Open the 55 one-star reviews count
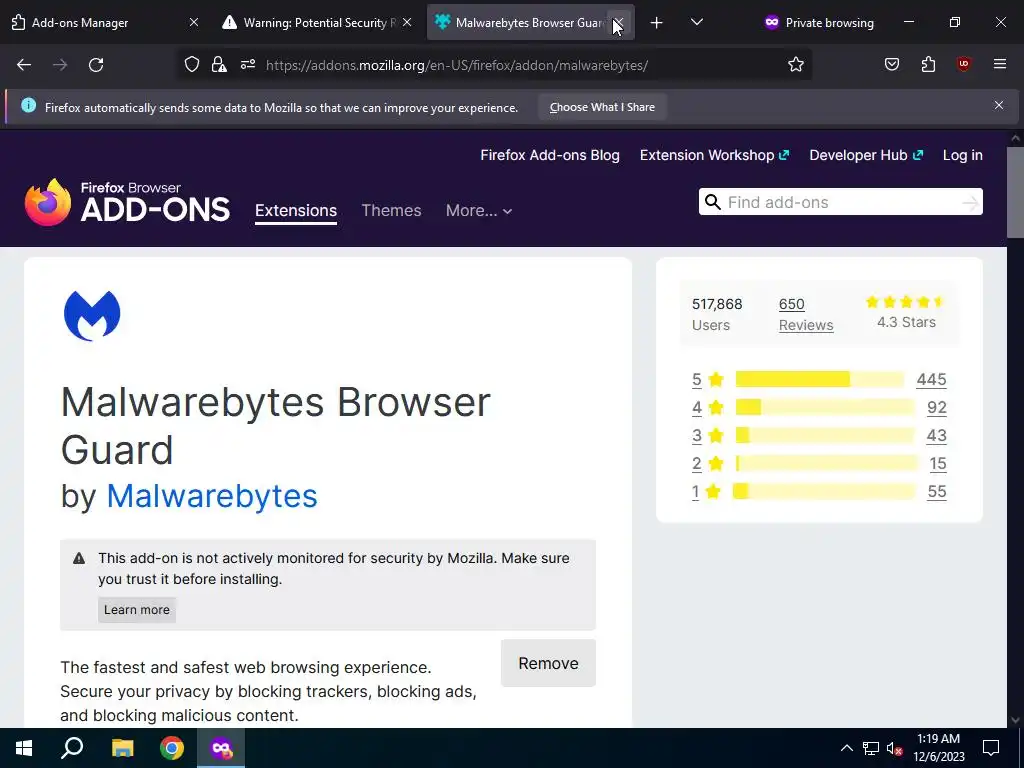1024x768 pixels. 936,492
